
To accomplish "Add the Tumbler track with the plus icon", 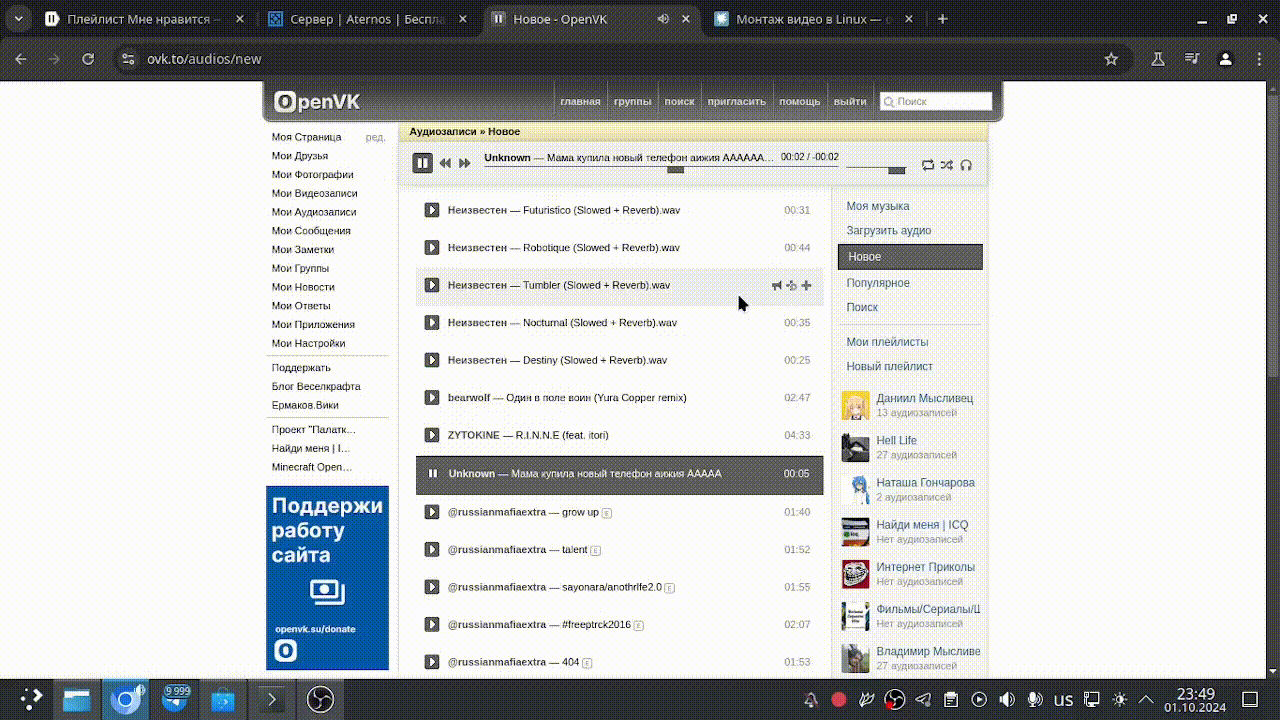I will [x=807, y=286].
